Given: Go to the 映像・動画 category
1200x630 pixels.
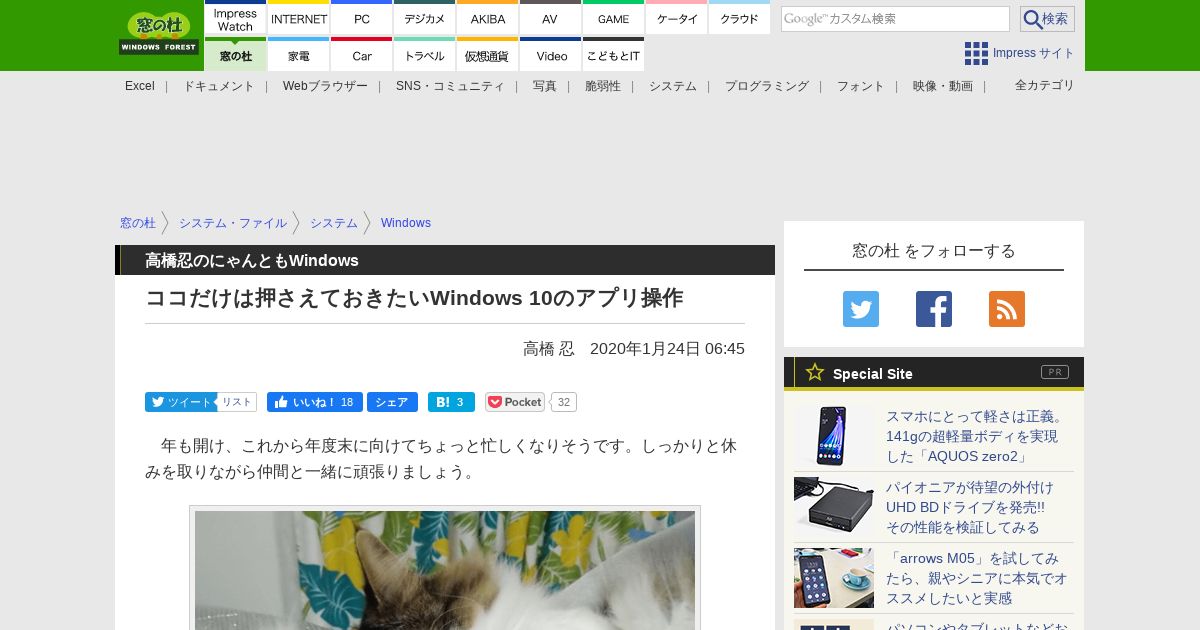Looking at the screenshot, I should (x=943, y=86).
